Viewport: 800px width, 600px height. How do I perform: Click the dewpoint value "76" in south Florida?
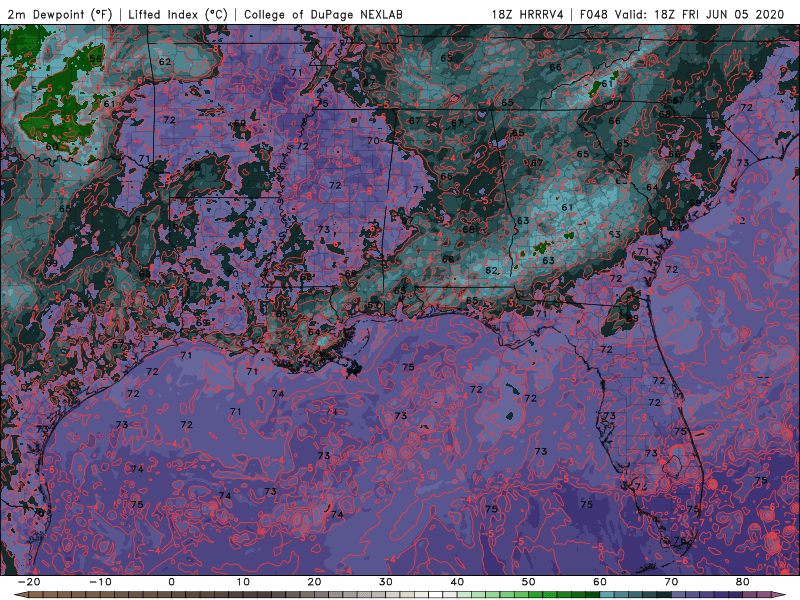click(680, 540)
